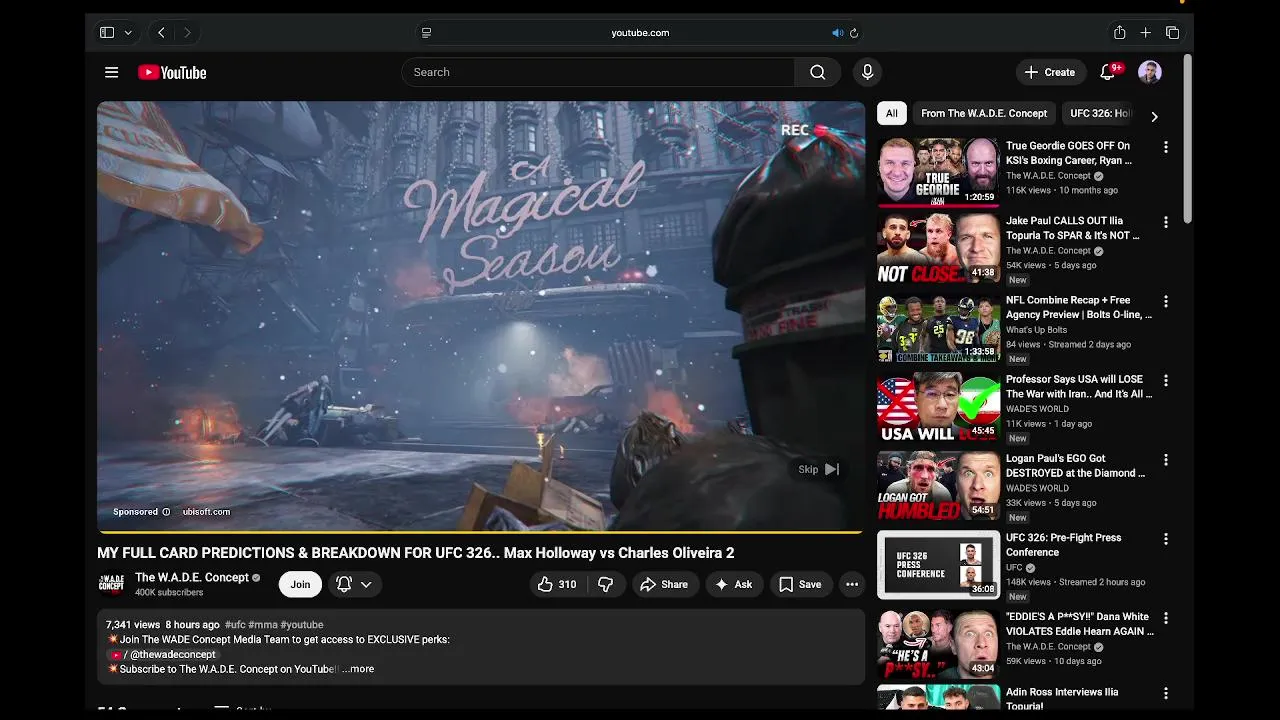Open options for EDDIE'S A P**SY video

pyautogui.click(x=1165, y=618)
